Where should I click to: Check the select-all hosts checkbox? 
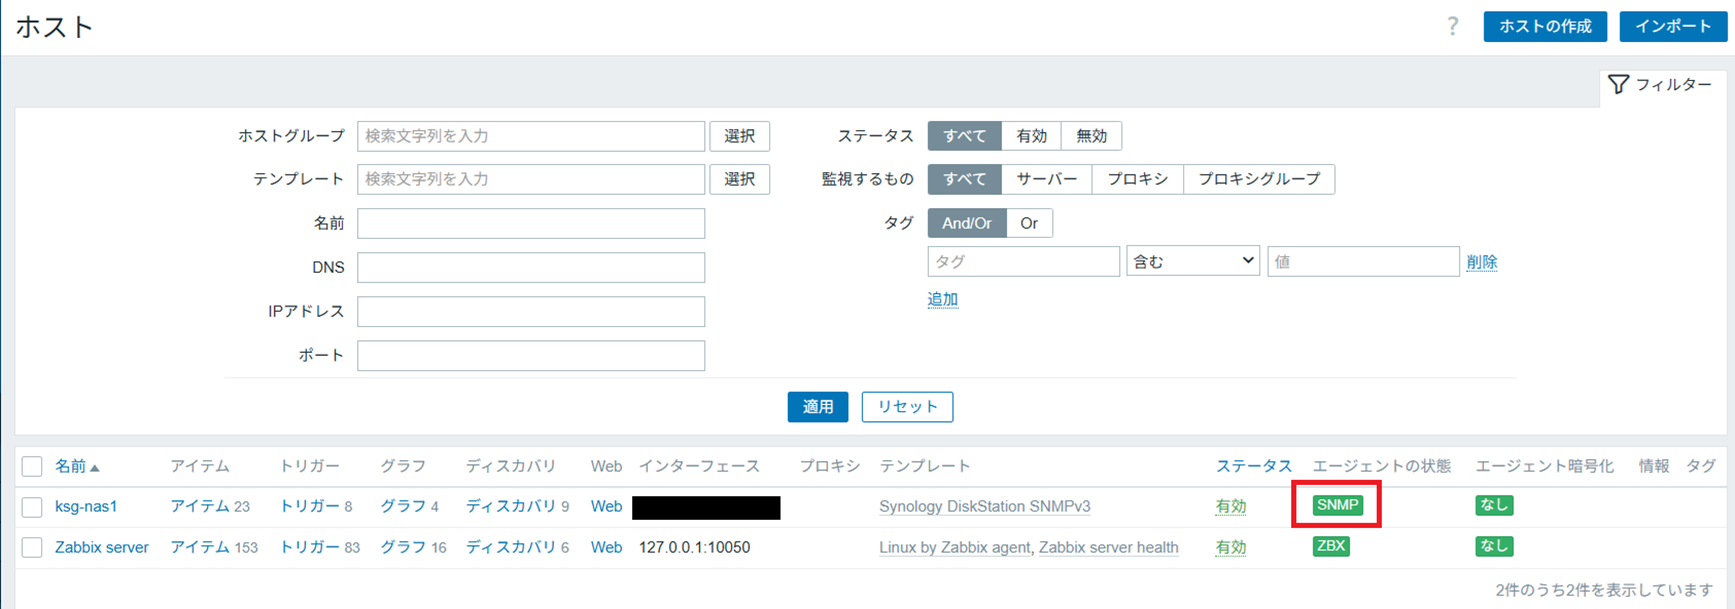point(32,466)
